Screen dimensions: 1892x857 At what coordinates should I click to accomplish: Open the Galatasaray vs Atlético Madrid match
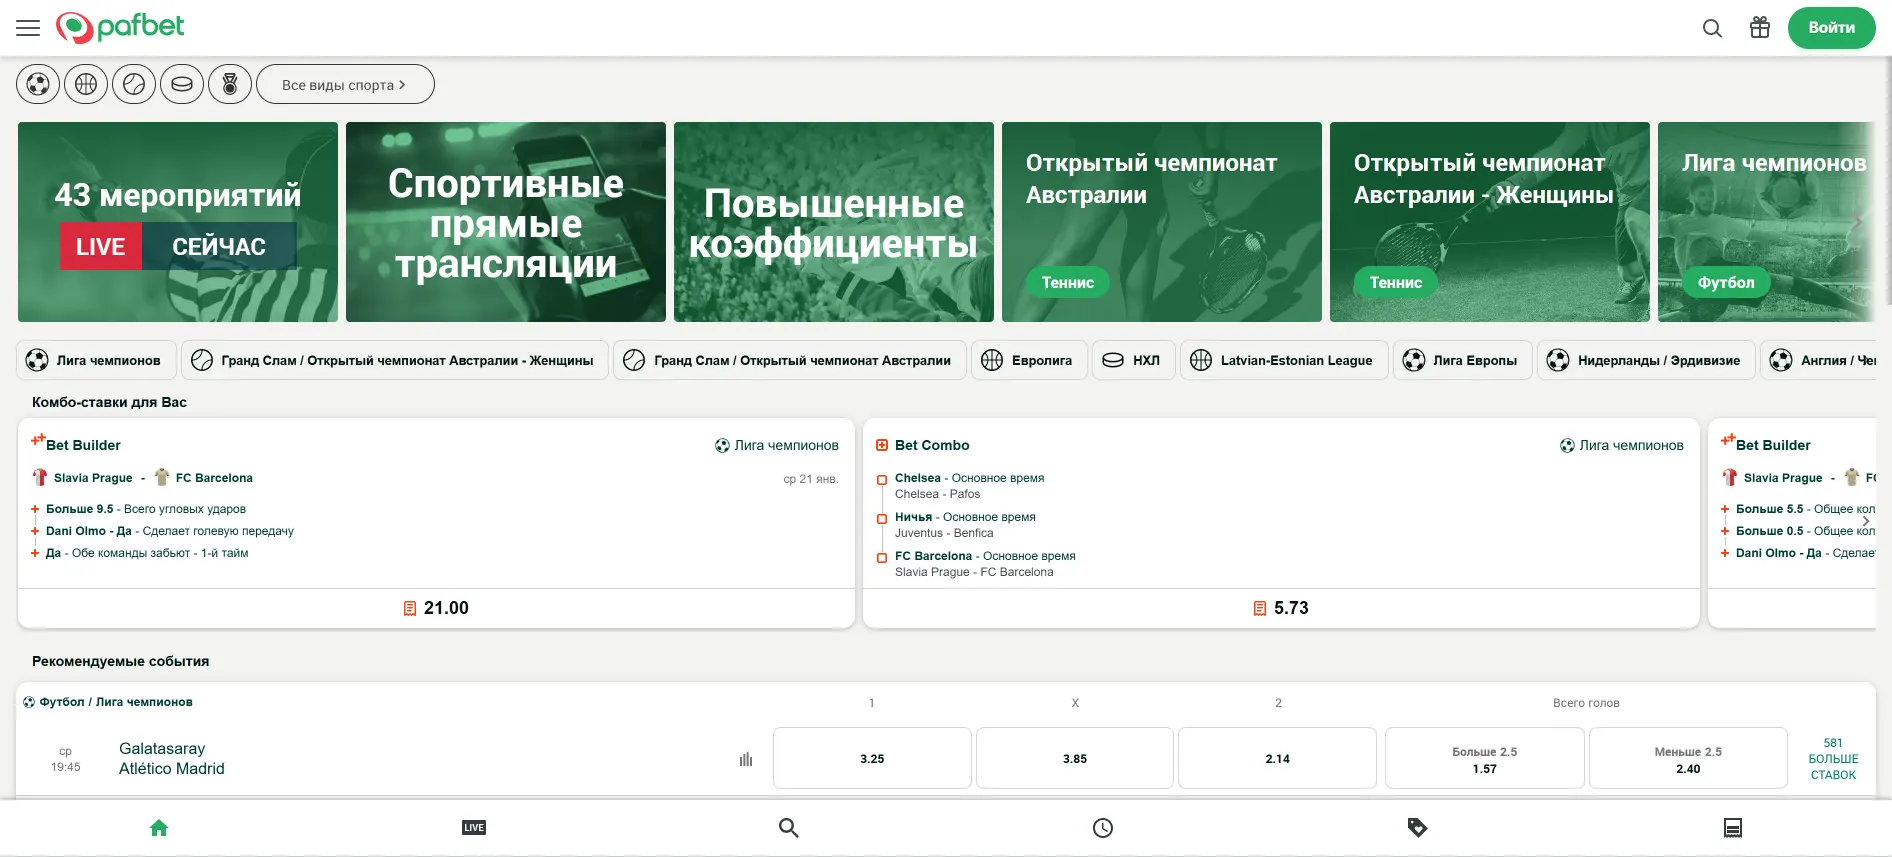tap(172, 758)
